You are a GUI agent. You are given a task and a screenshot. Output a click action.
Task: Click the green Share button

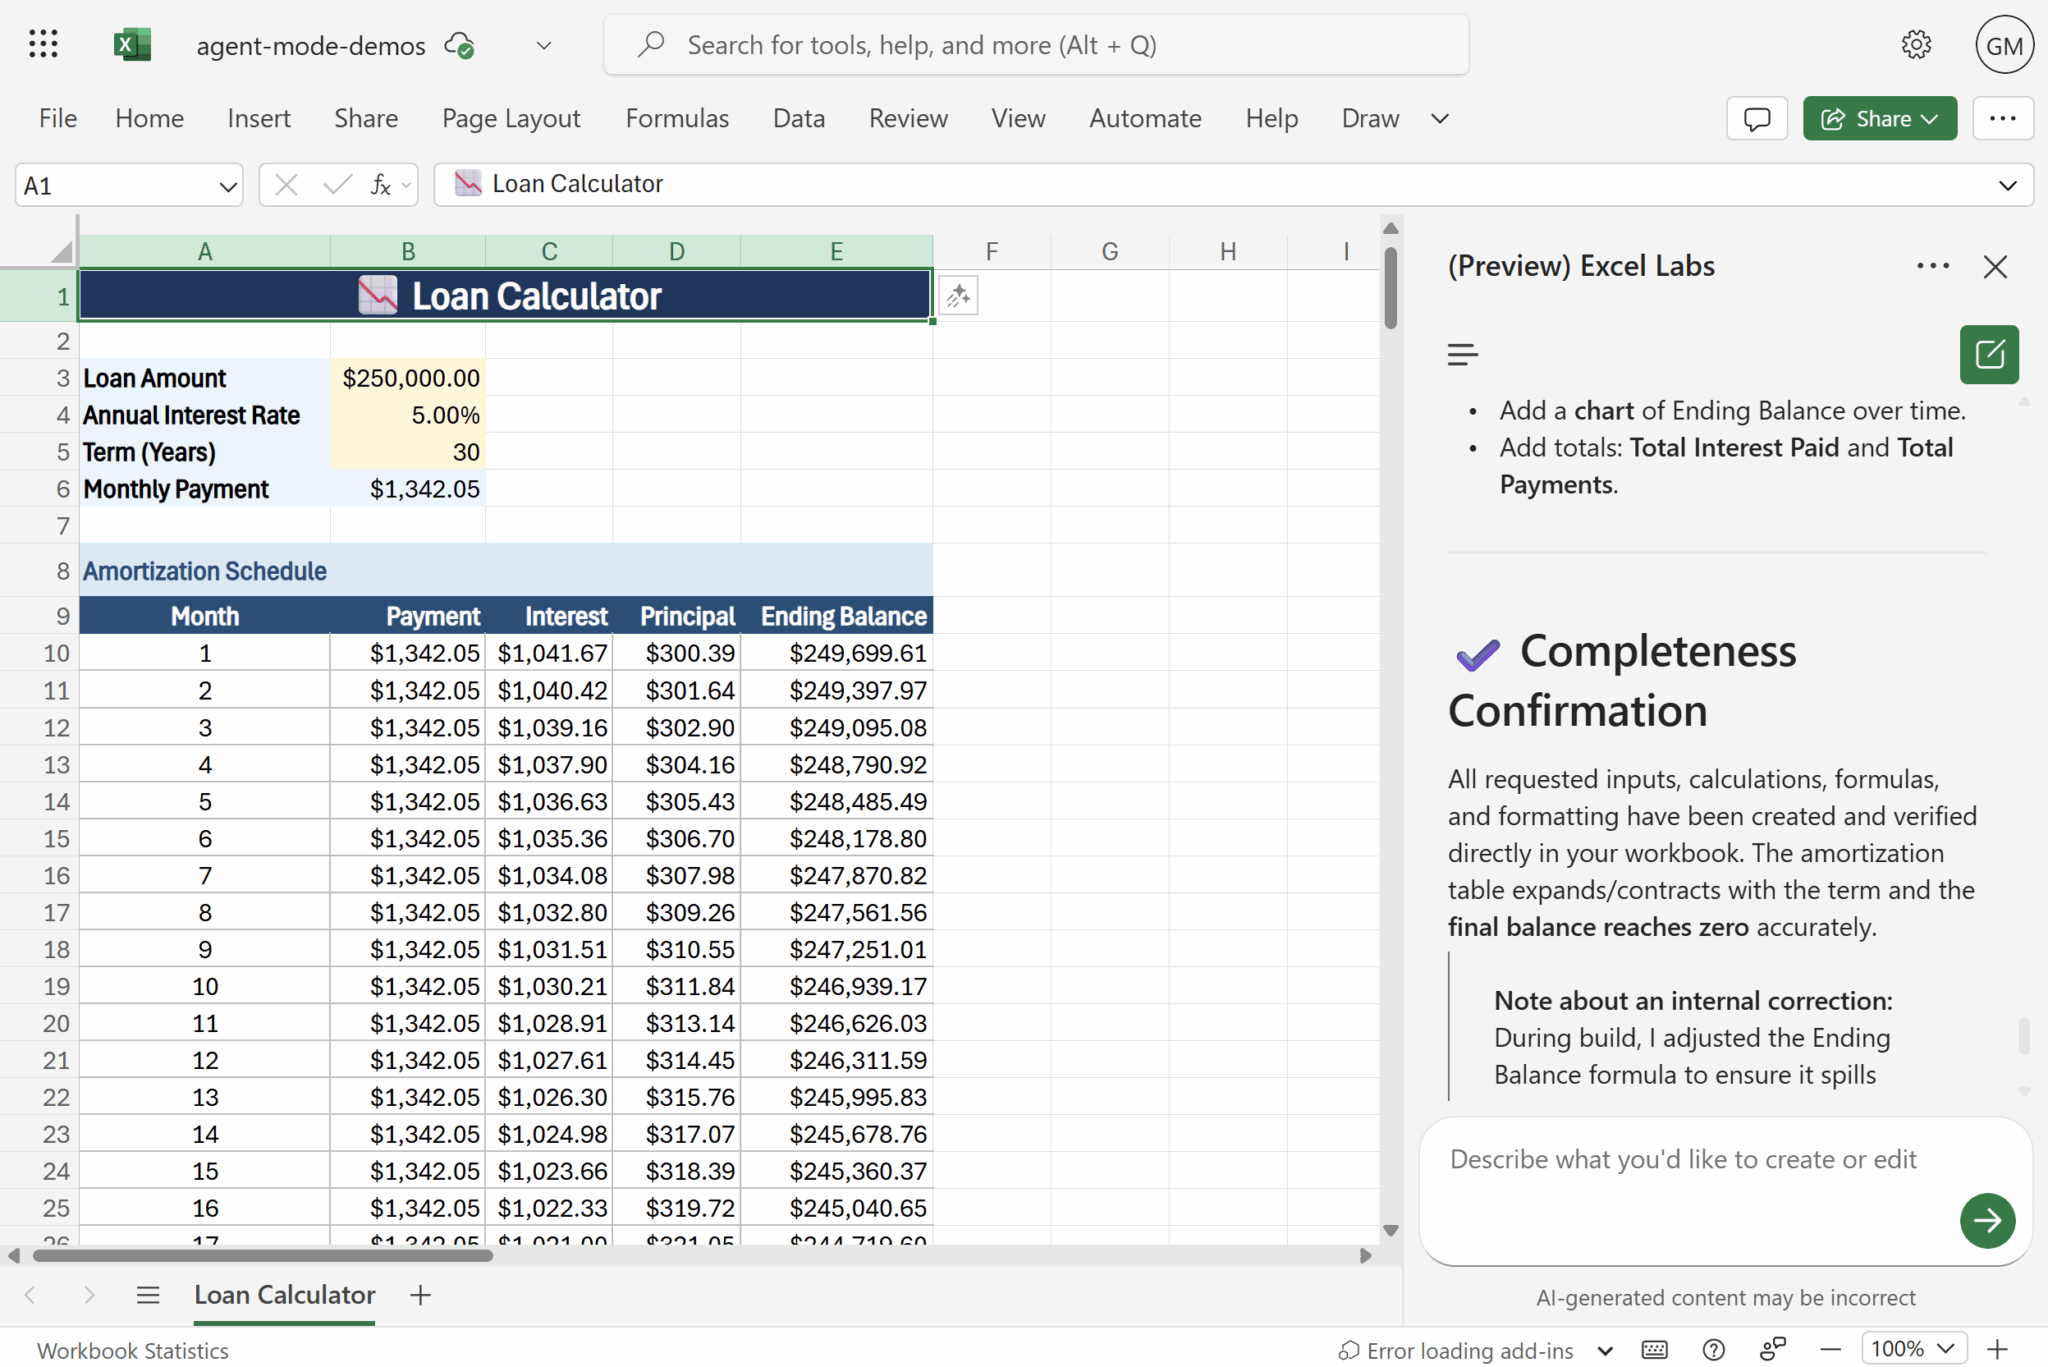click(x=1879, y=119)
